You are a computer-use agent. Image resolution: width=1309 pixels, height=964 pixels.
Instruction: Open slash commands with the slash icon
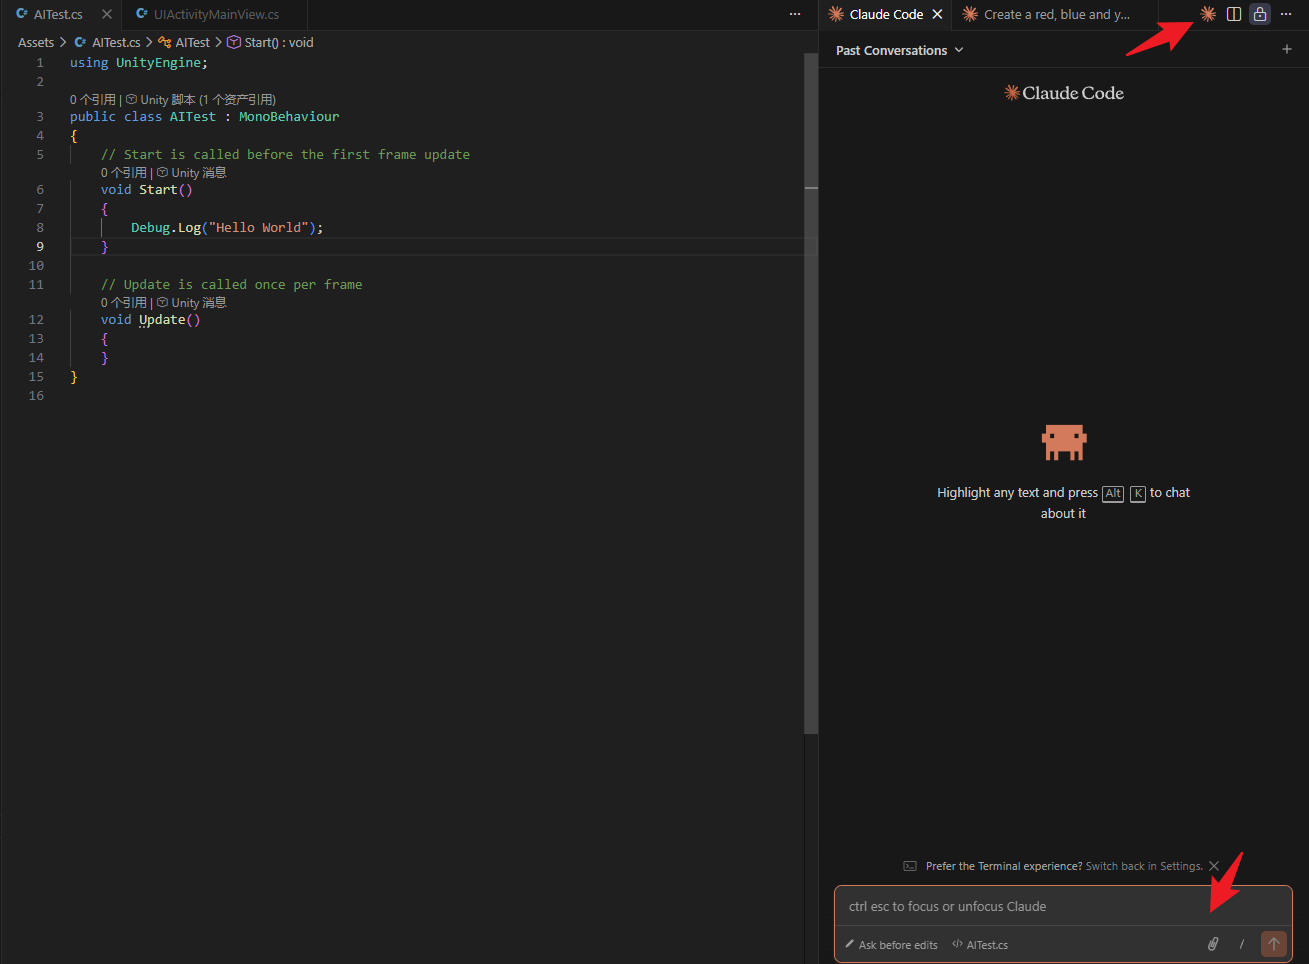(x=1242, y=944)
